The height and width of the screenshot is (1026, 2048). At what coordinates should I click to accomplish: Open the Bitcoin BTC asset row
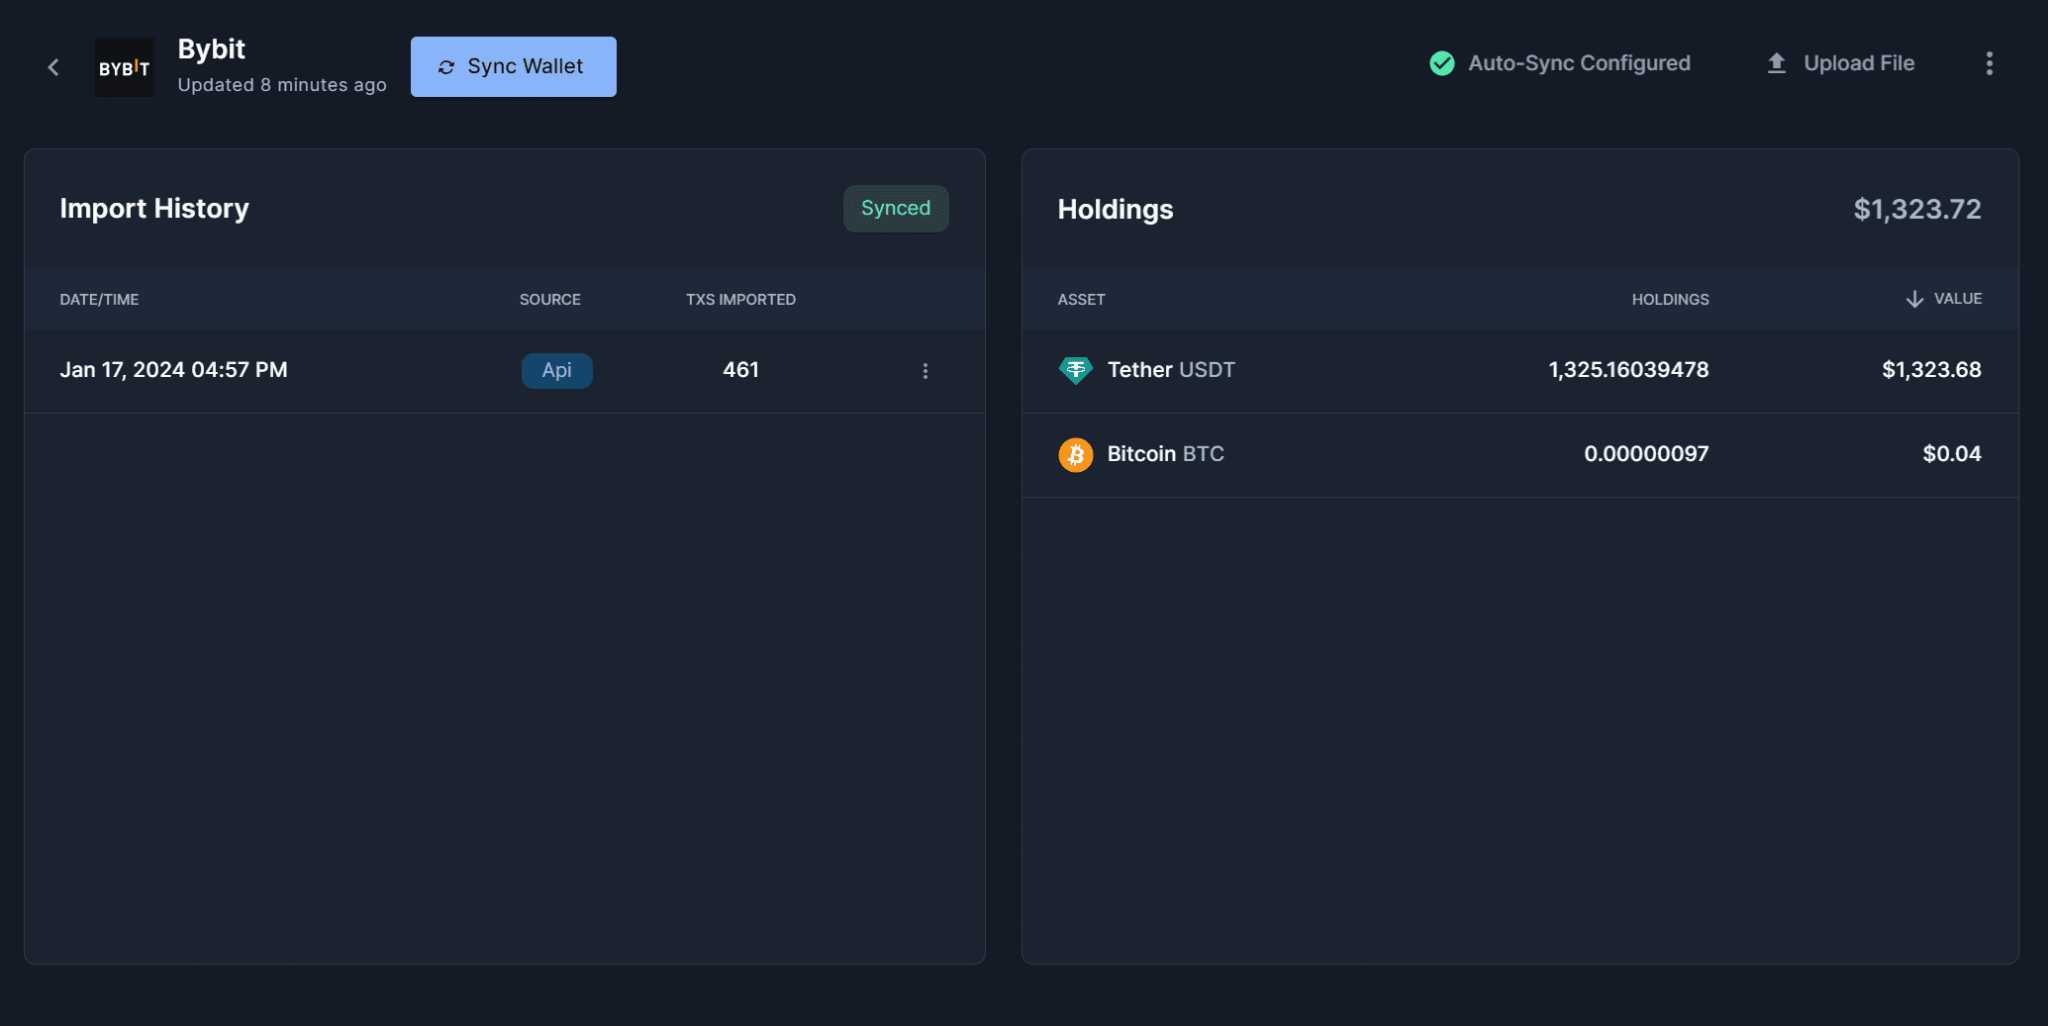[x=1520, y=455]
